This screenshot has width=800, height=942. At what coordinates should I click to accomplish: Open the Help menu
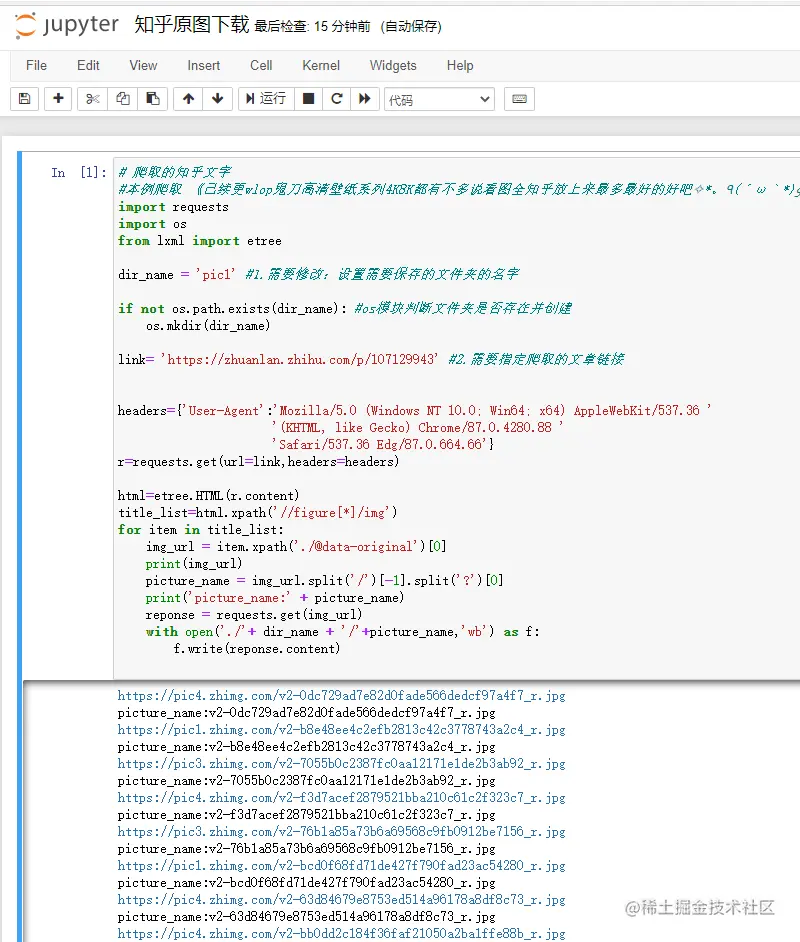(460, 65)
